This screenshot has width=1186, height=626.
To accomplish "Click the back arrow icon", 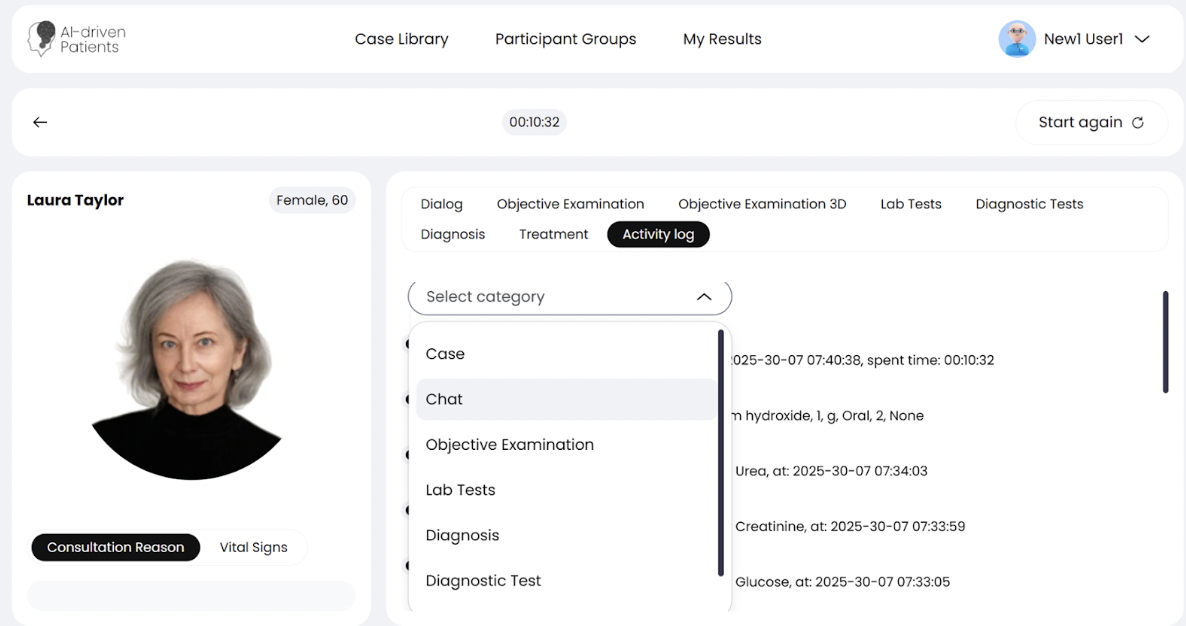I will point(40,122).
